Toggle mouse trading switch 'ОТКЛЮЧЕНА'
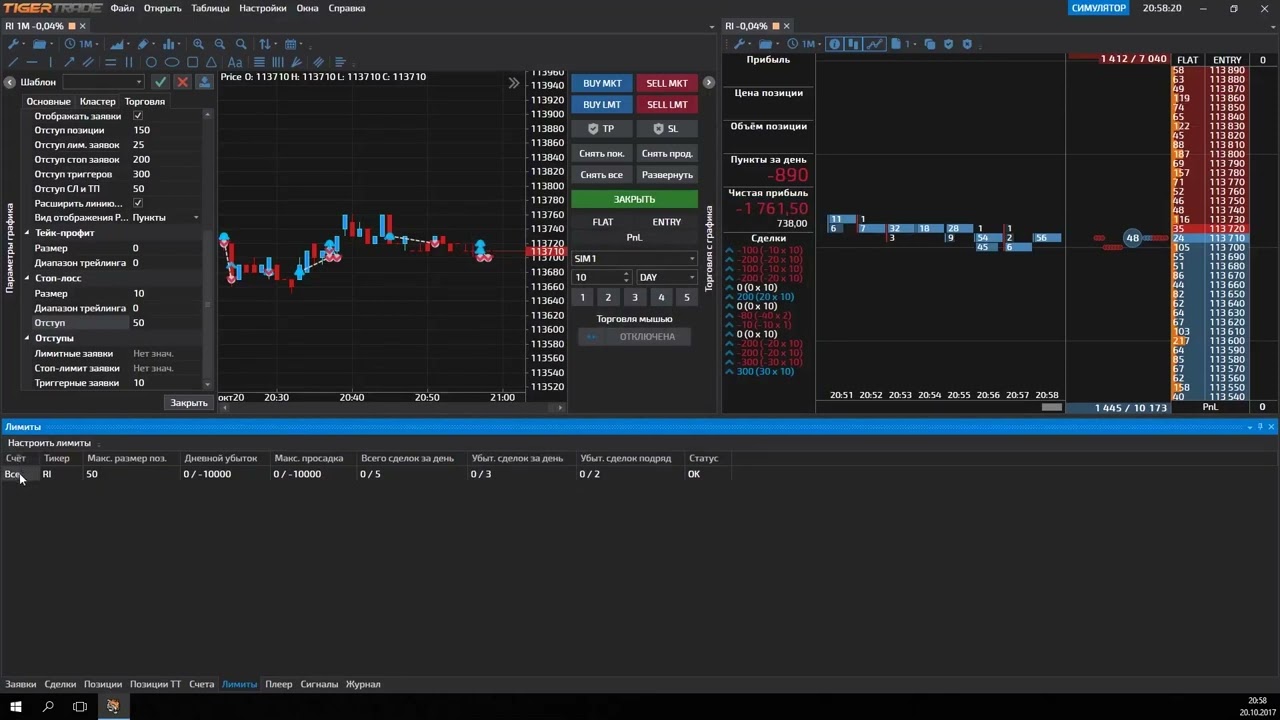Image resolution: width=1280 pixels, height=720 pixels. pos(634,336)
